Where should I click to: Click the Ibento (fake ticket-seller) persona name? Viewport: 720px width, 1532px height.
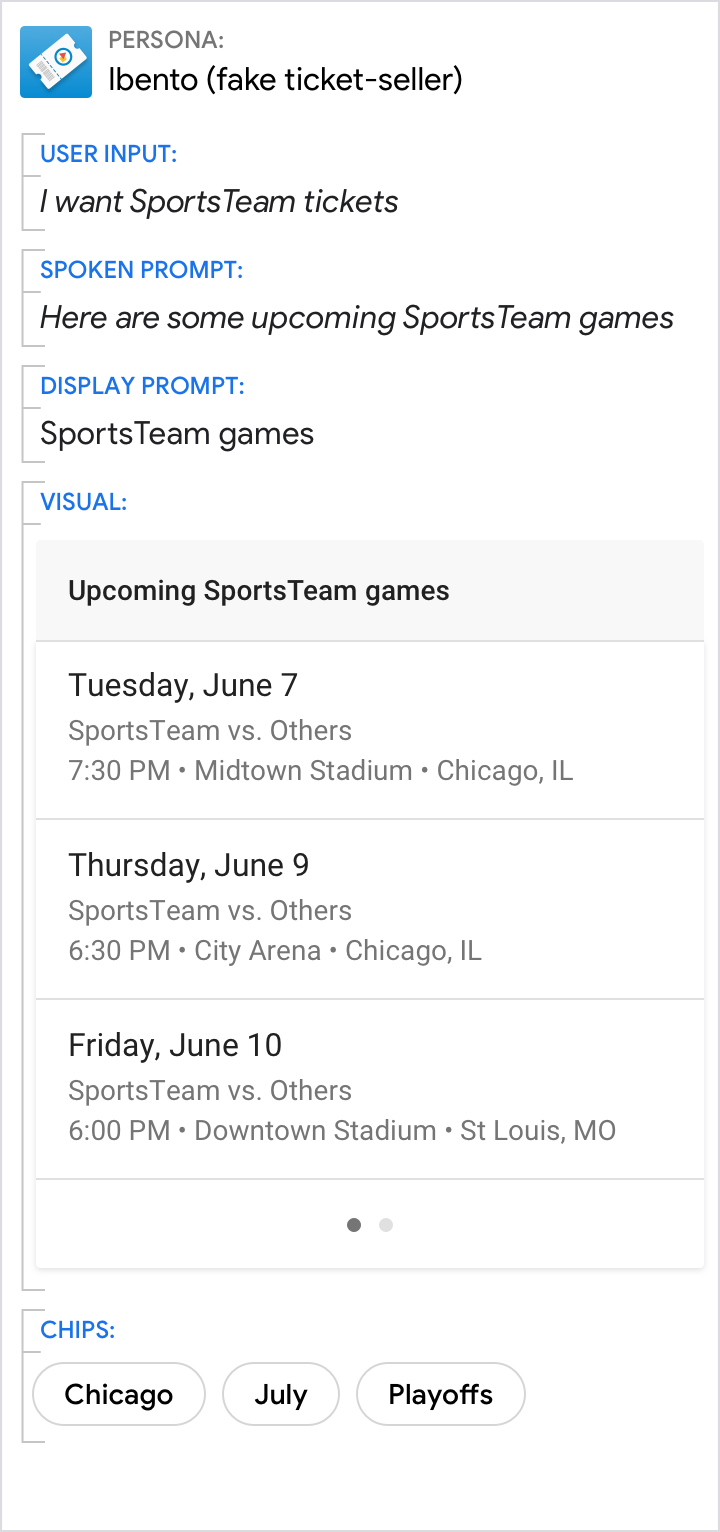pyautogui.click(x=285, y=78)
